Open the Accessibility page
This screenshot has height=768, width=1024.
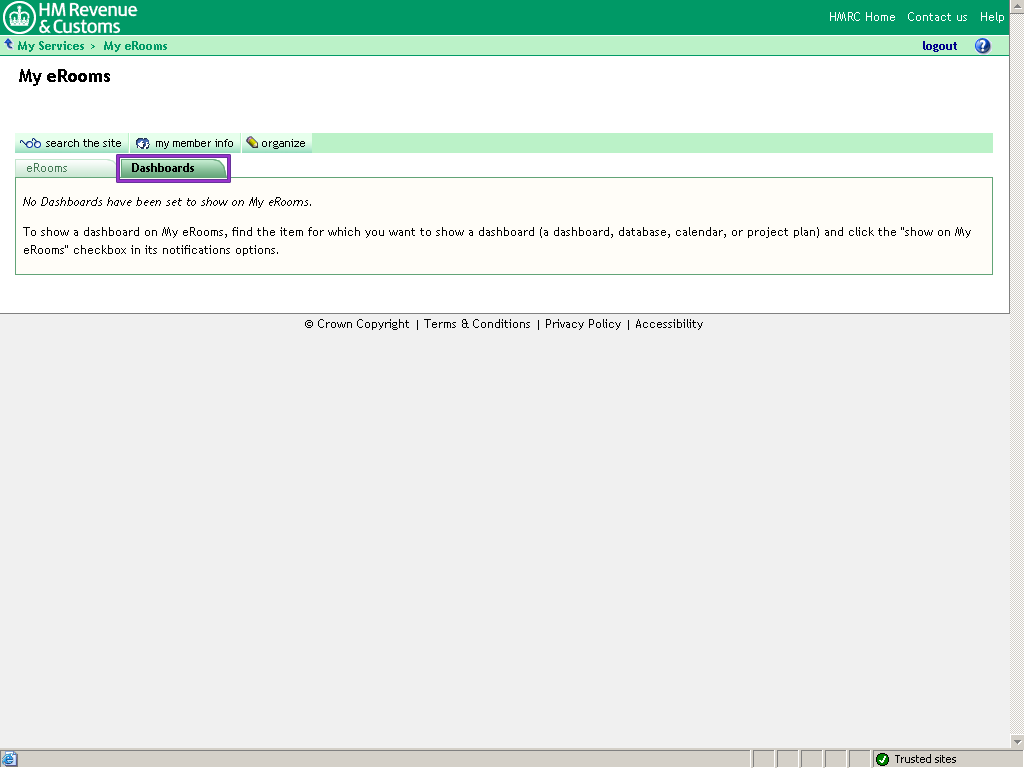click(x=669, y=324)
